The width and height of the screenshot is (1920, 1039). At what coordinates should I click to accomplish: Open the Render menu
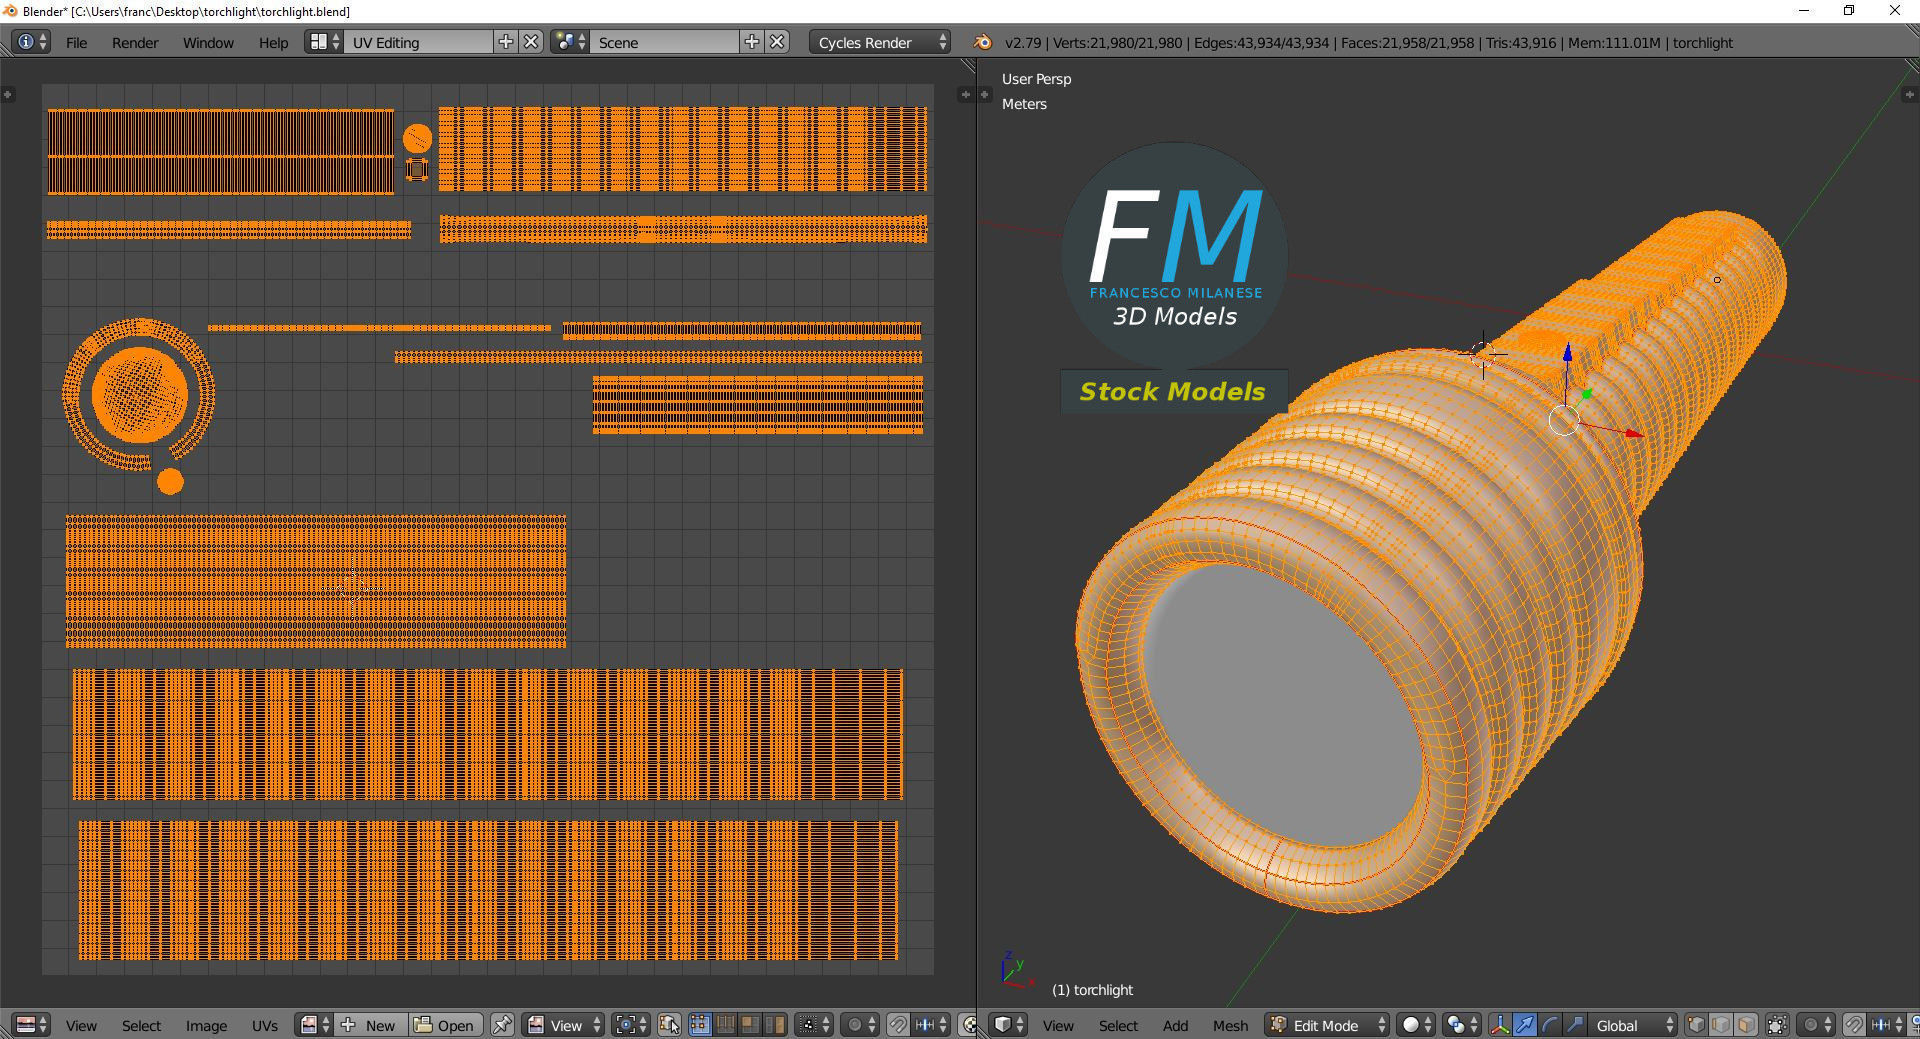click(135, 42)
